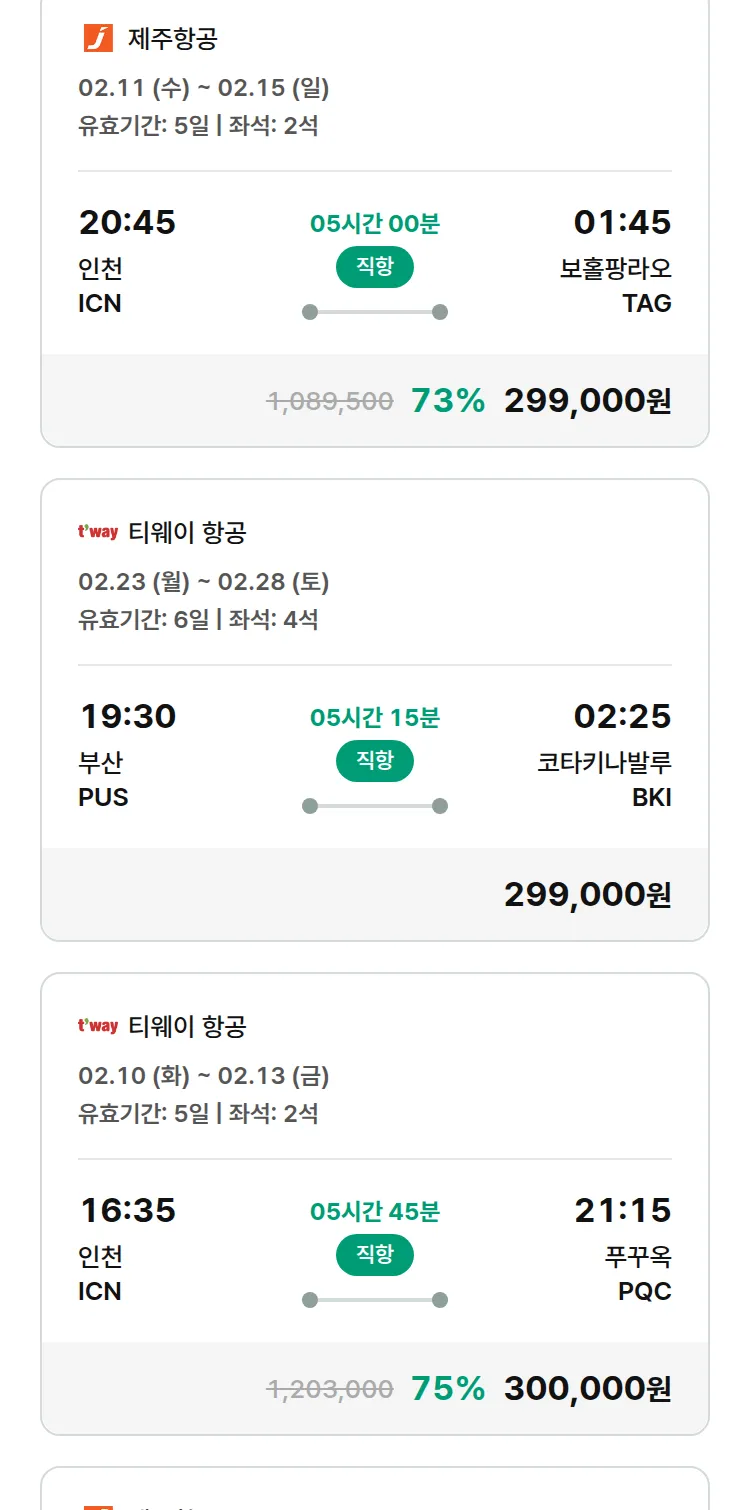
Task: Click the 직항 badge on Tagbilaran flight
Action: tap(374, 267)
